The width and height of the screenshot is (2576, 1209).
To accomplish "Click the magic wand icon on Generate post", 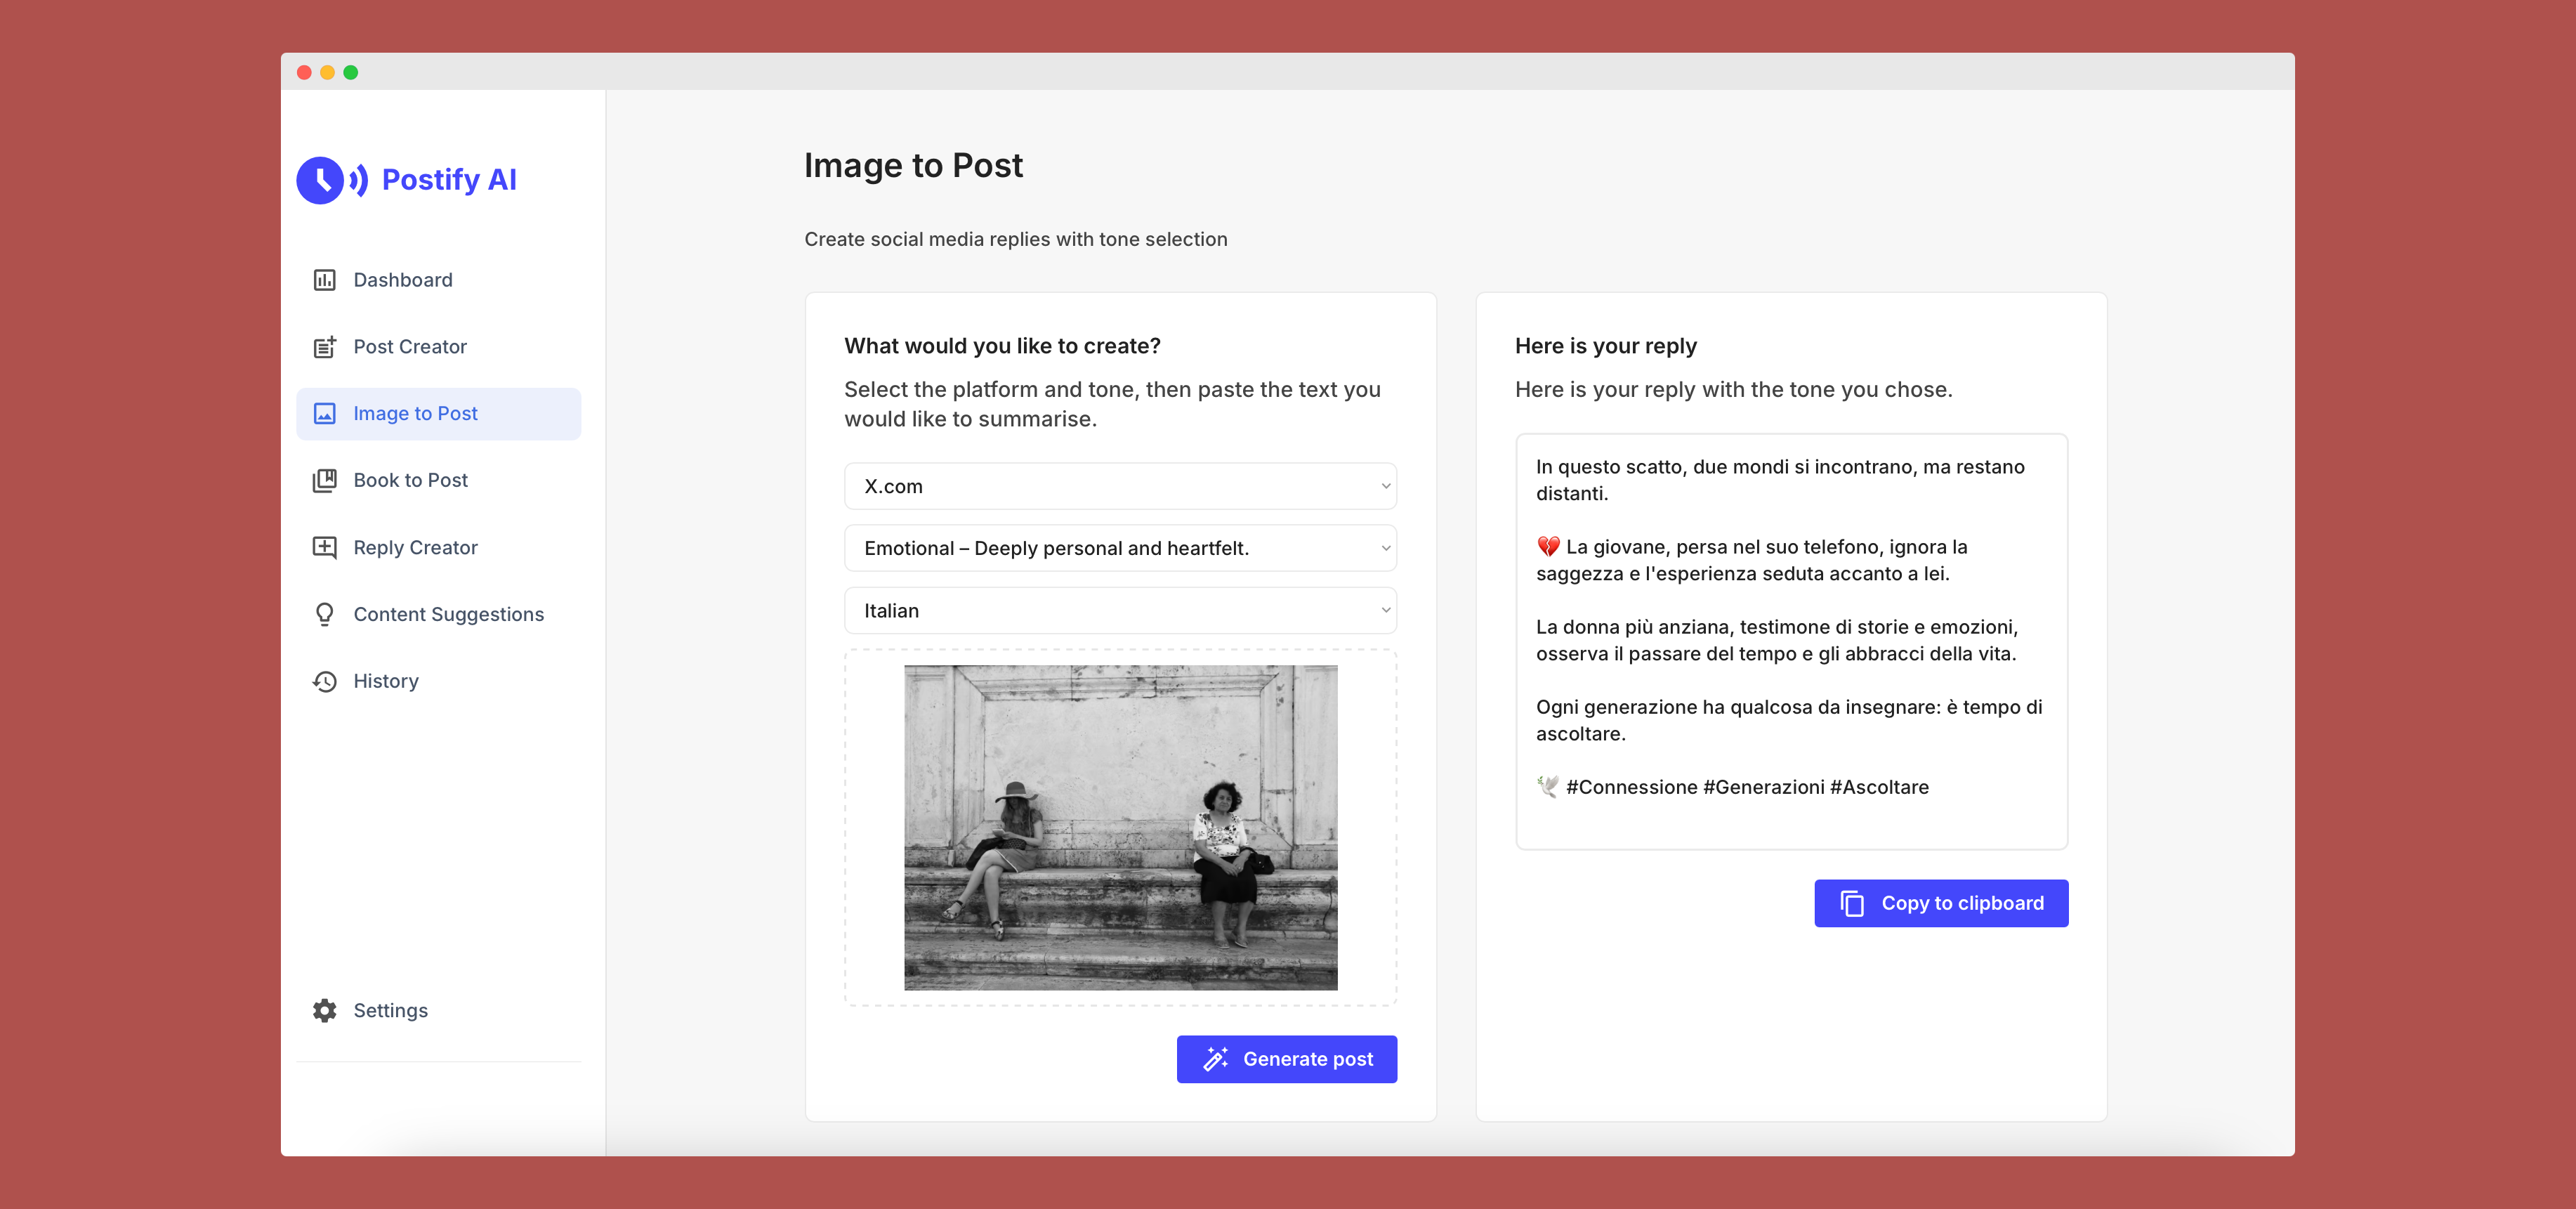I will (1214, 1058).
